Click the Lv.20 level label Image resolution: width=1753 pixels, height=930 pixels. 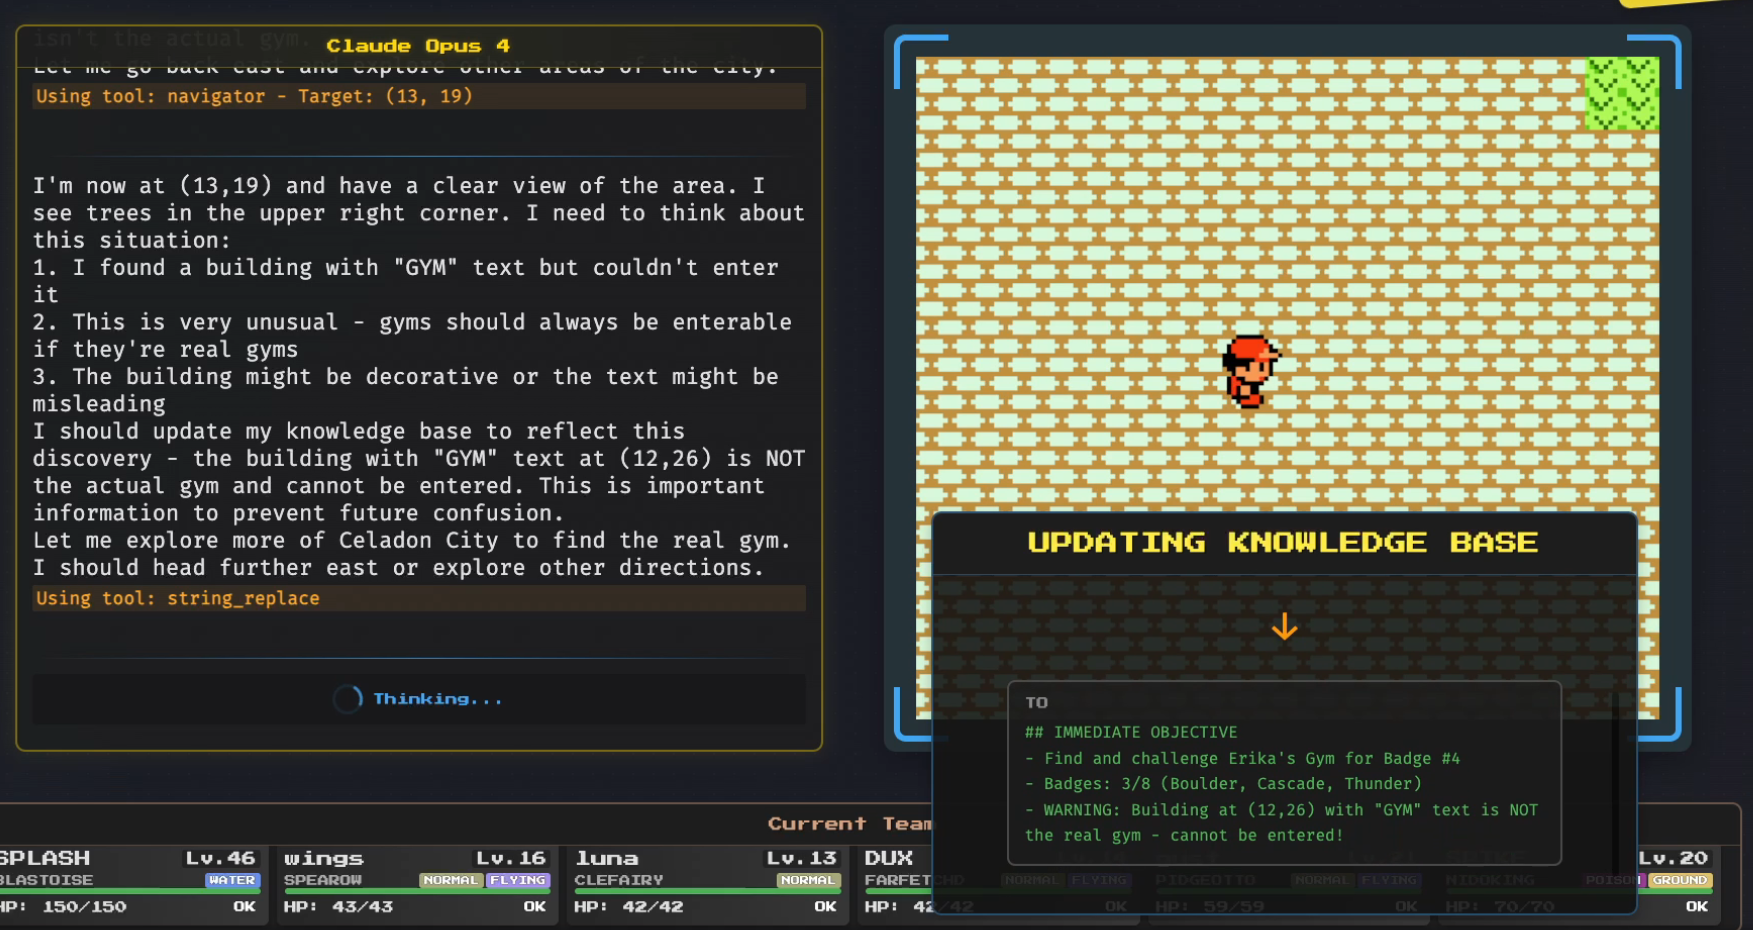pos(1673,858)
